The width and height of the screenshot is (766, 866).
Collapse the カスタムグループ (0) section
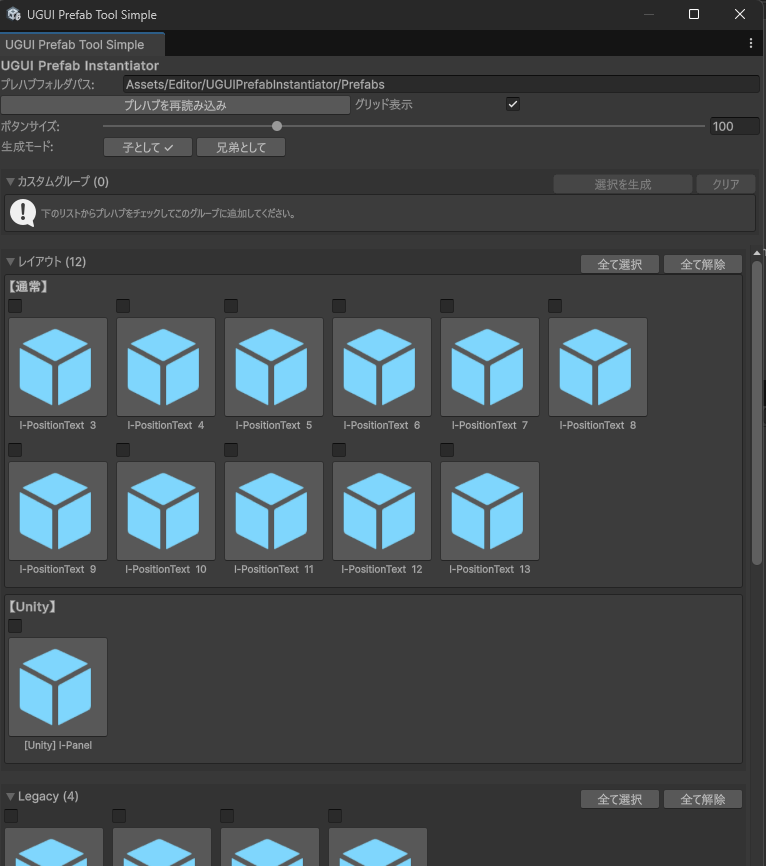pos(10,181)
